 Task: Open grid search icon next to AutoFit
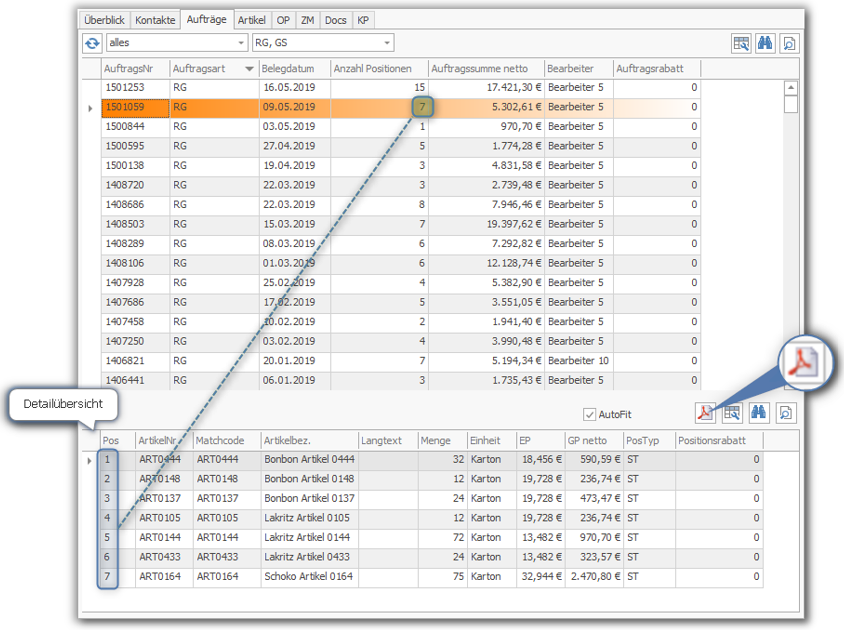[732, 413]
